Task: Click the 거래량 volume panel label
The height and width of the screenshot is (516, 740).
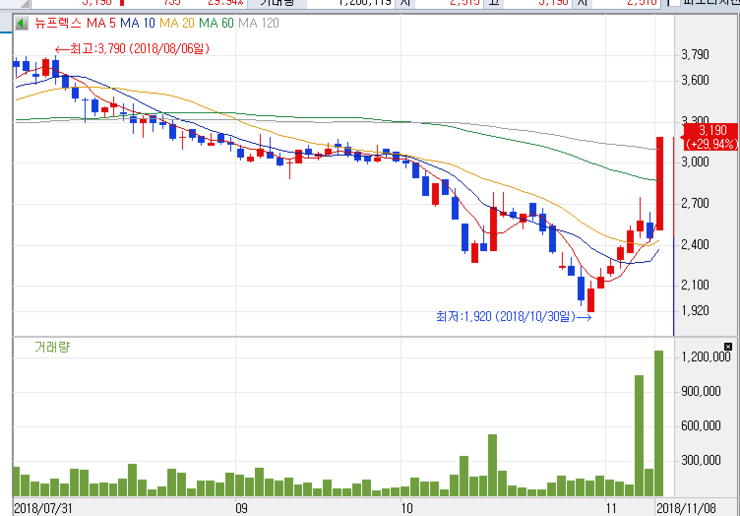Action: click(52, 347)
